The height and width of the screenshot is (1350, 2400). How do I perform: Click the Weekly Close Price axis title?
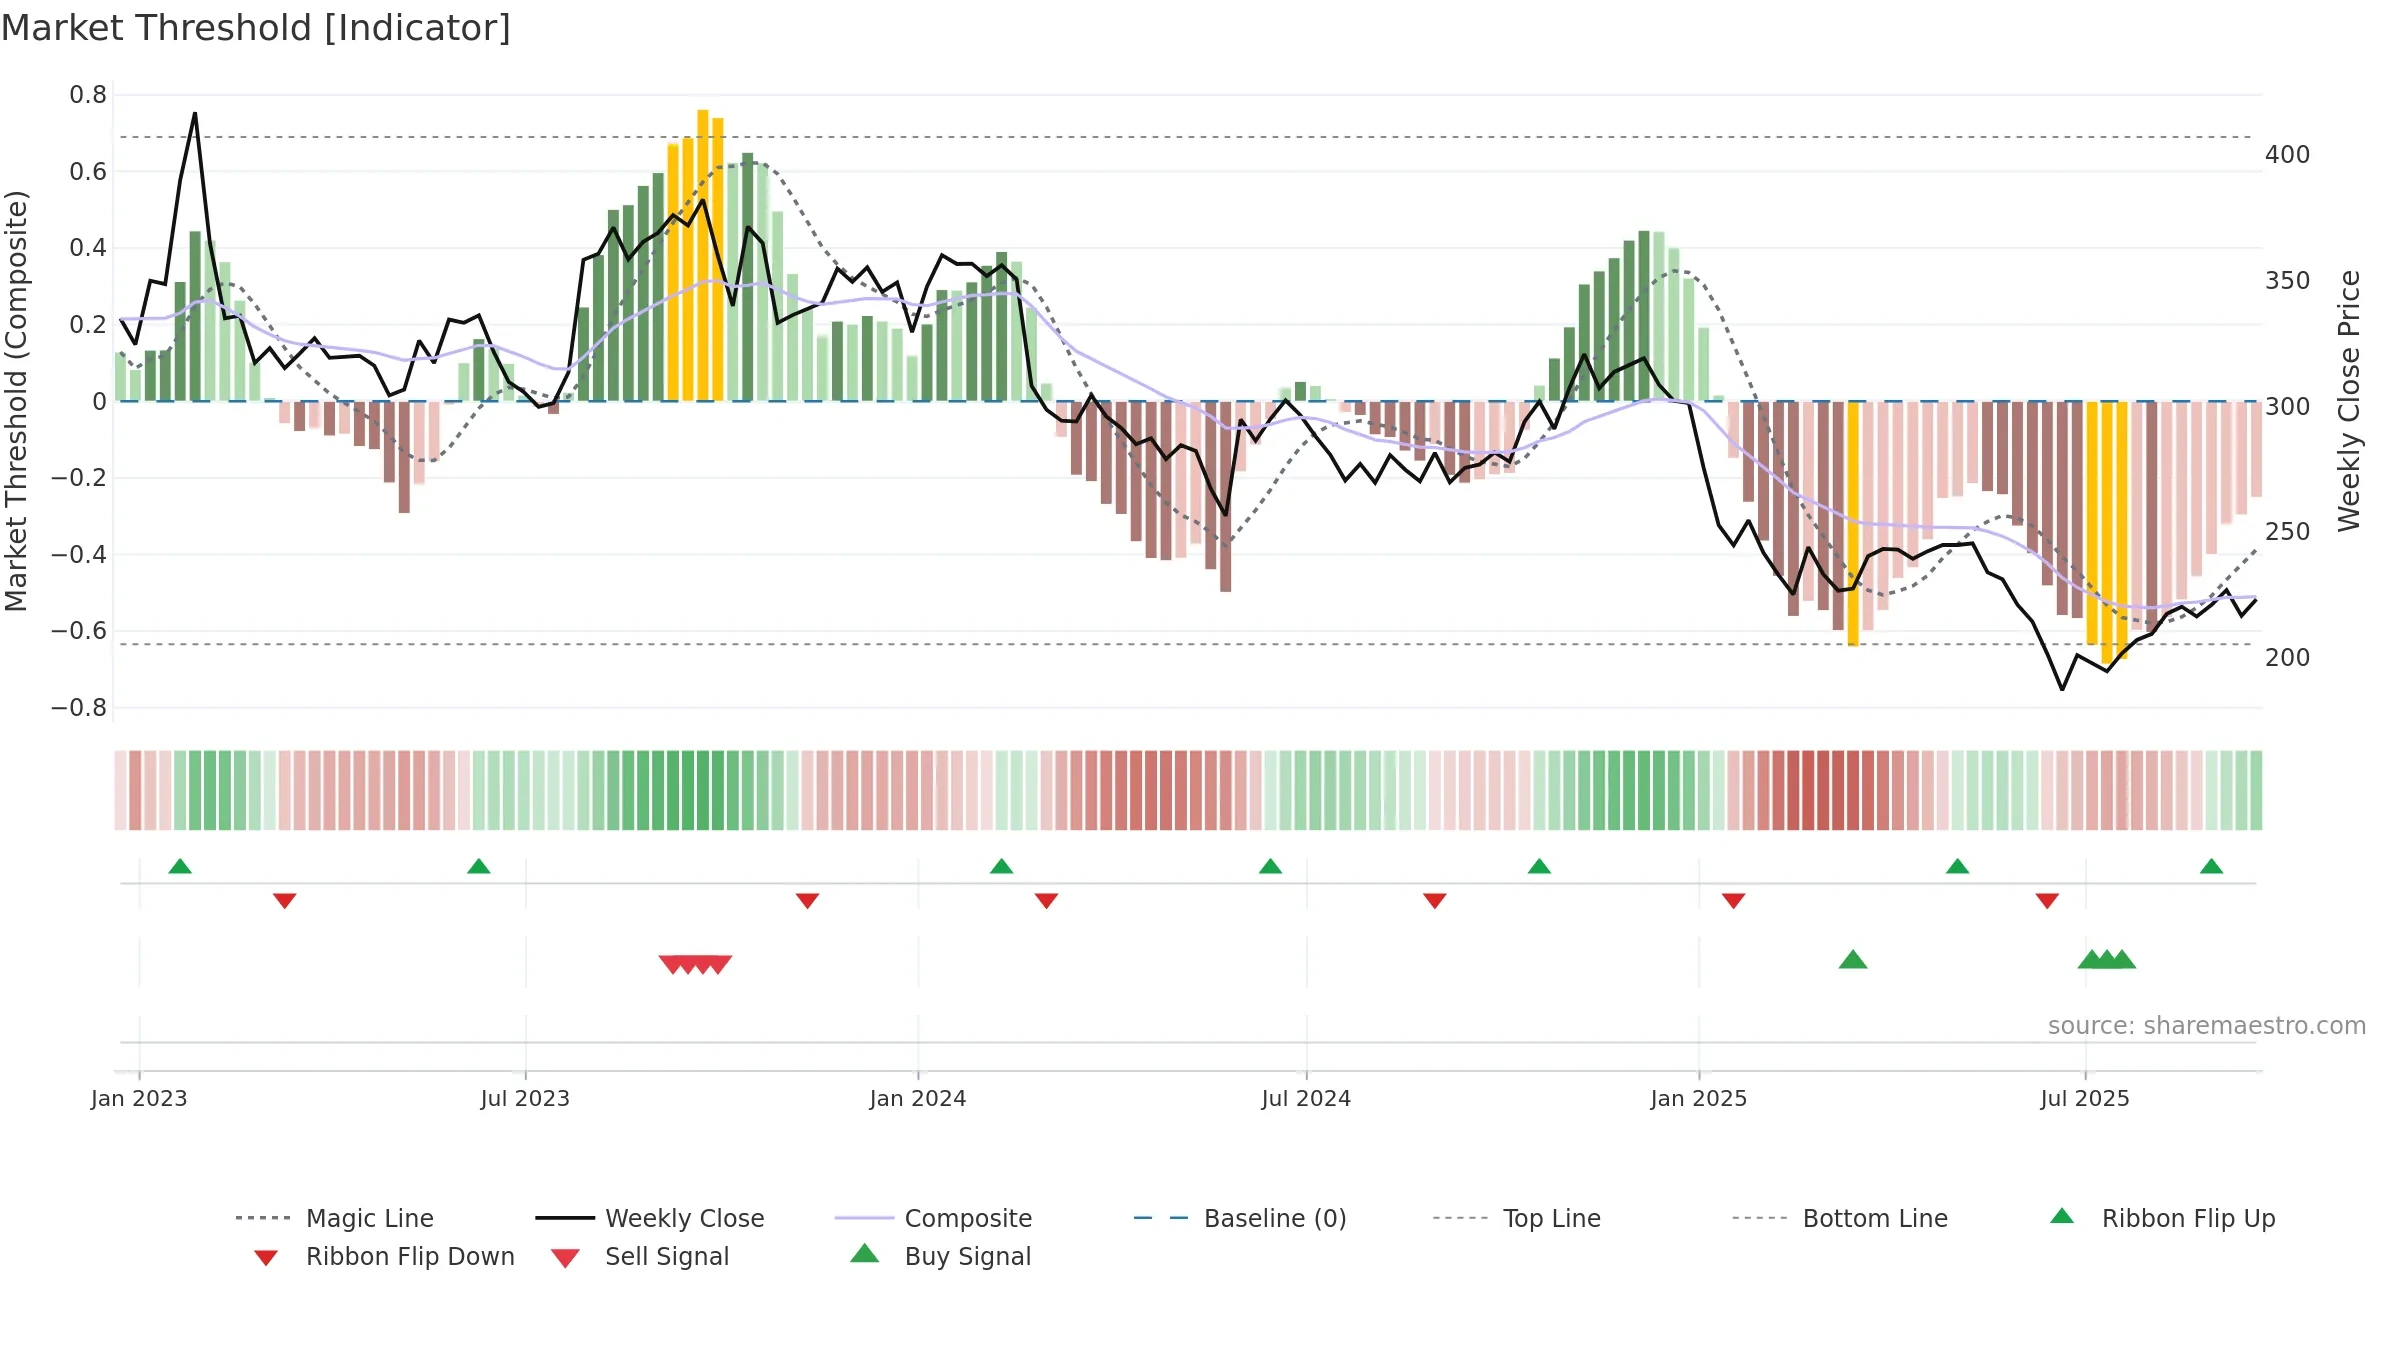tap(2349, 401)
